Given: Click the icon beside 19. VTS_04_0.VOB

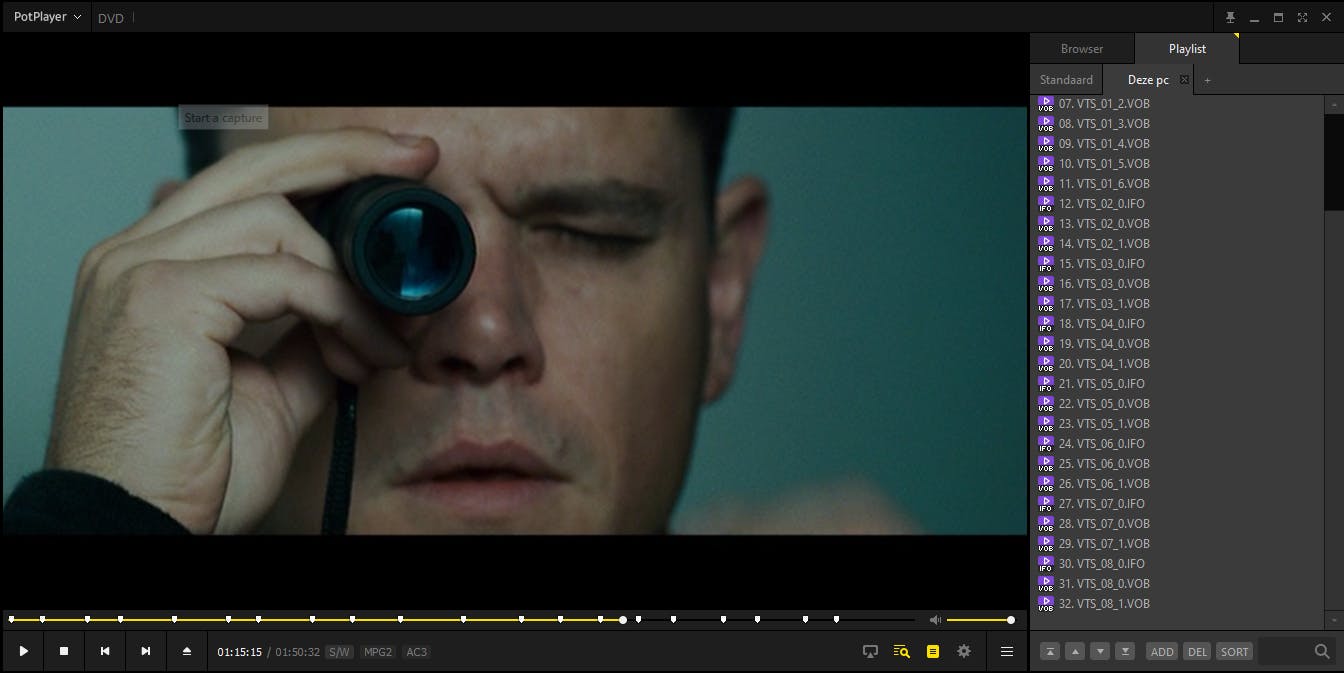Looking at the screenshot, I should (1046, 343).
